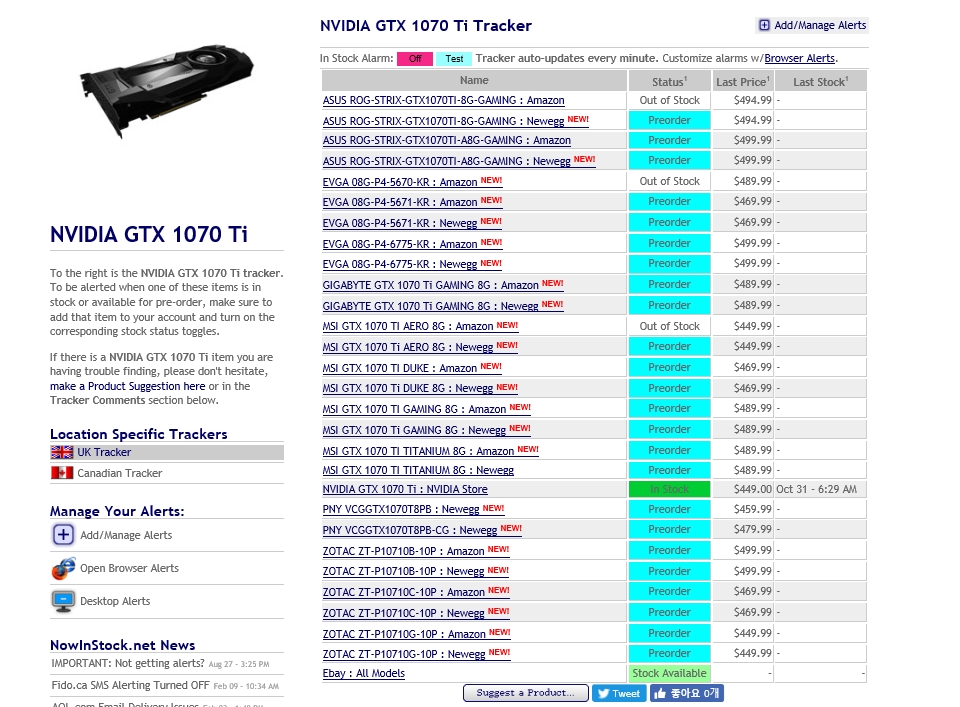
Task: Click the In Stock status for NVIDIA Store
Action: pos(669,489)
